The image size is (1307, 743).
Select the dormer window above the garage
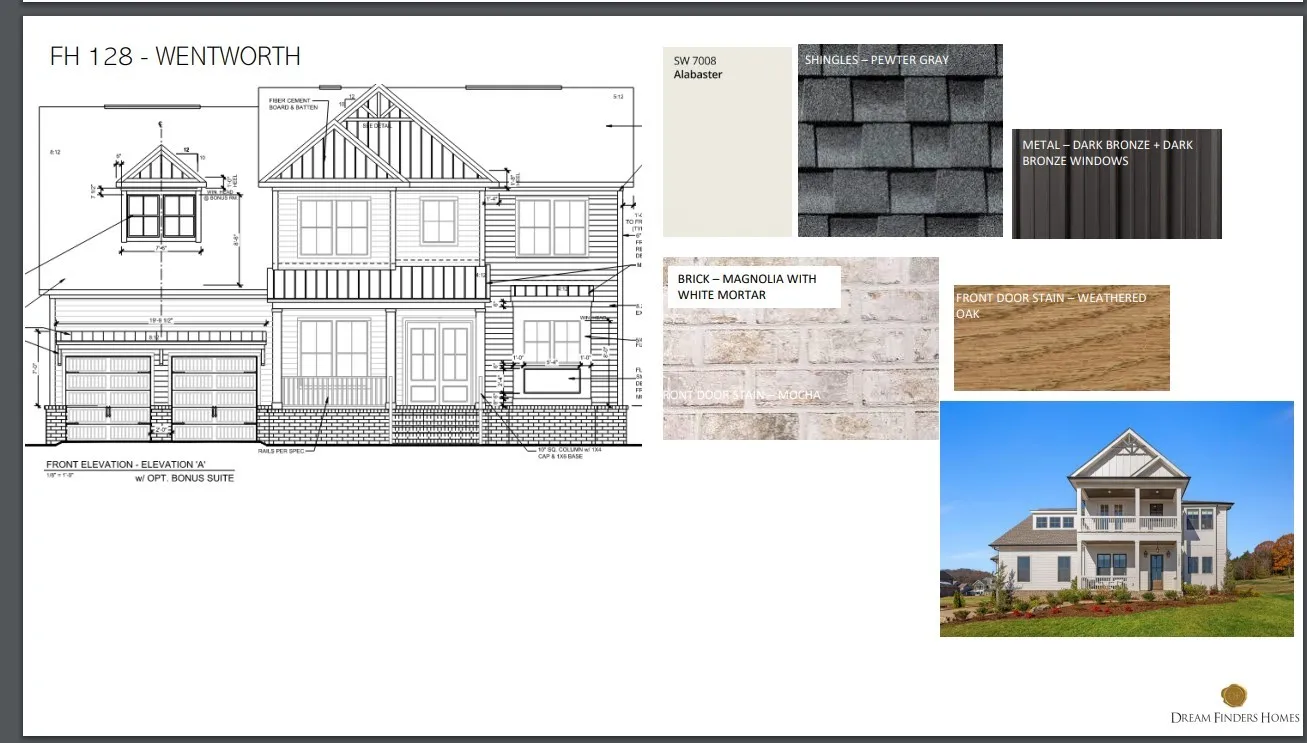[160, 217]
